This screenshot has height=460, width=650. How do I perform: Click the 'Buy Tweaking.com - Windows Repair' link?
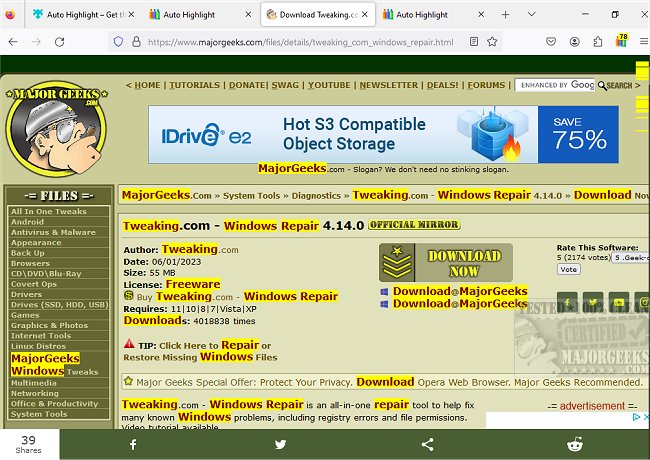coord(238,297)
